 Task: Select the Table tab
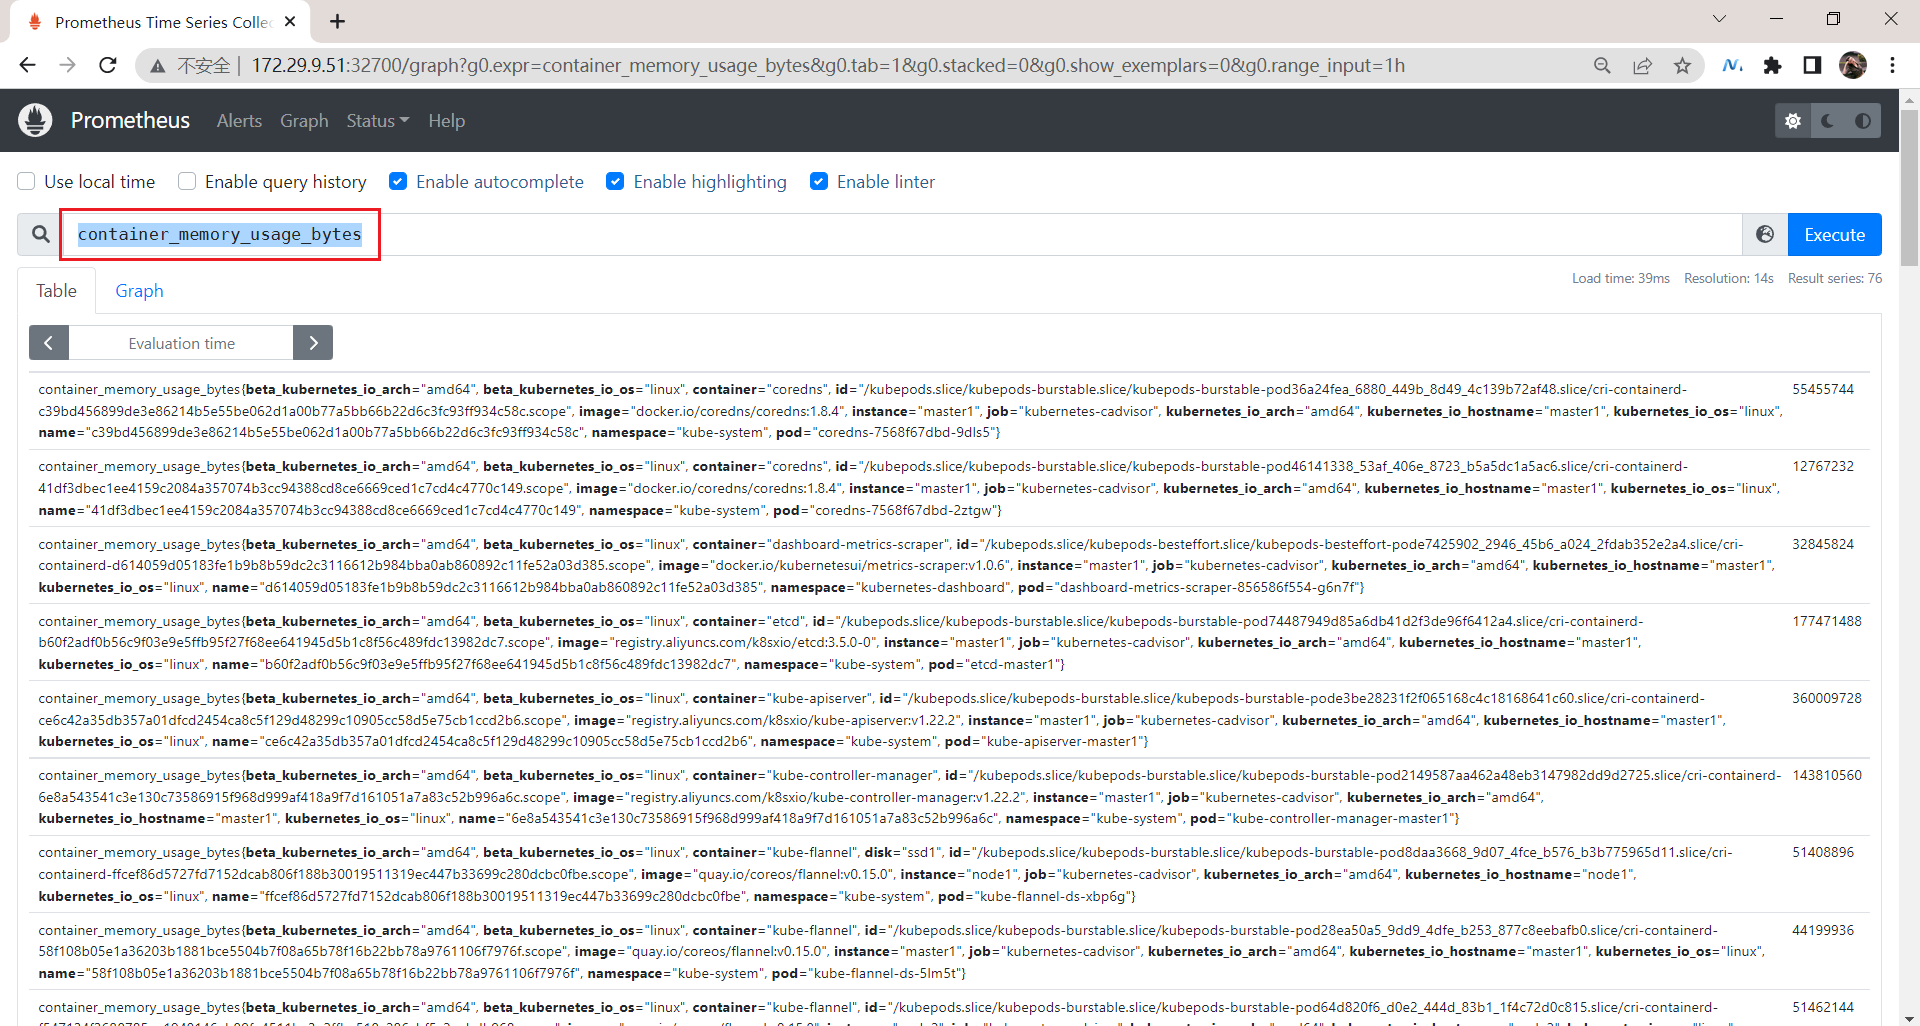tap(56, 291)
